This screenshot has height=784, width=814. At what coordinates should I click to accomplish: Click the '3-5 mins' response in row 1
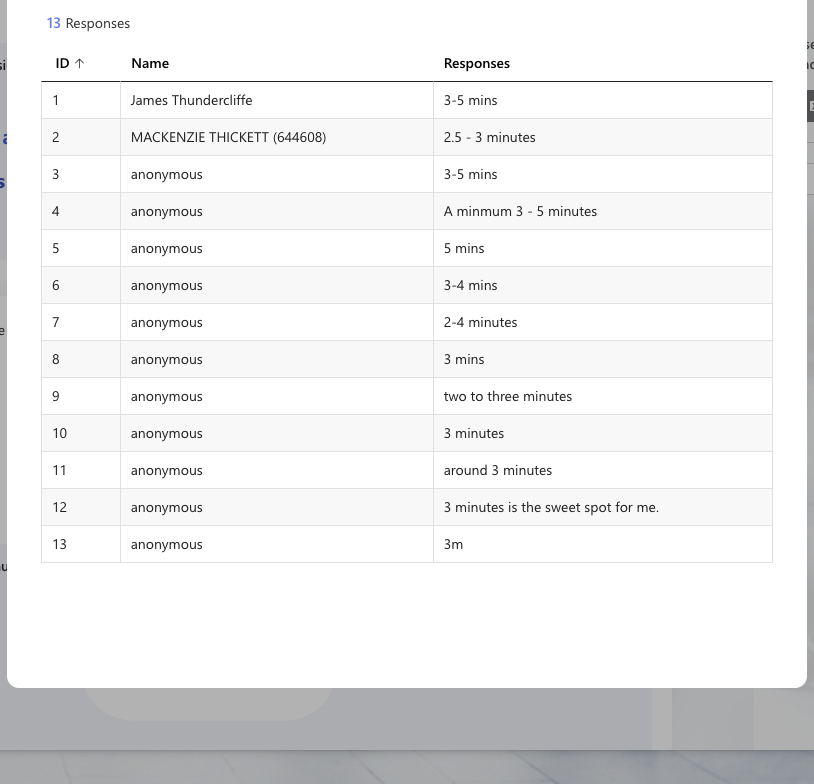click(x=470, y=100)
